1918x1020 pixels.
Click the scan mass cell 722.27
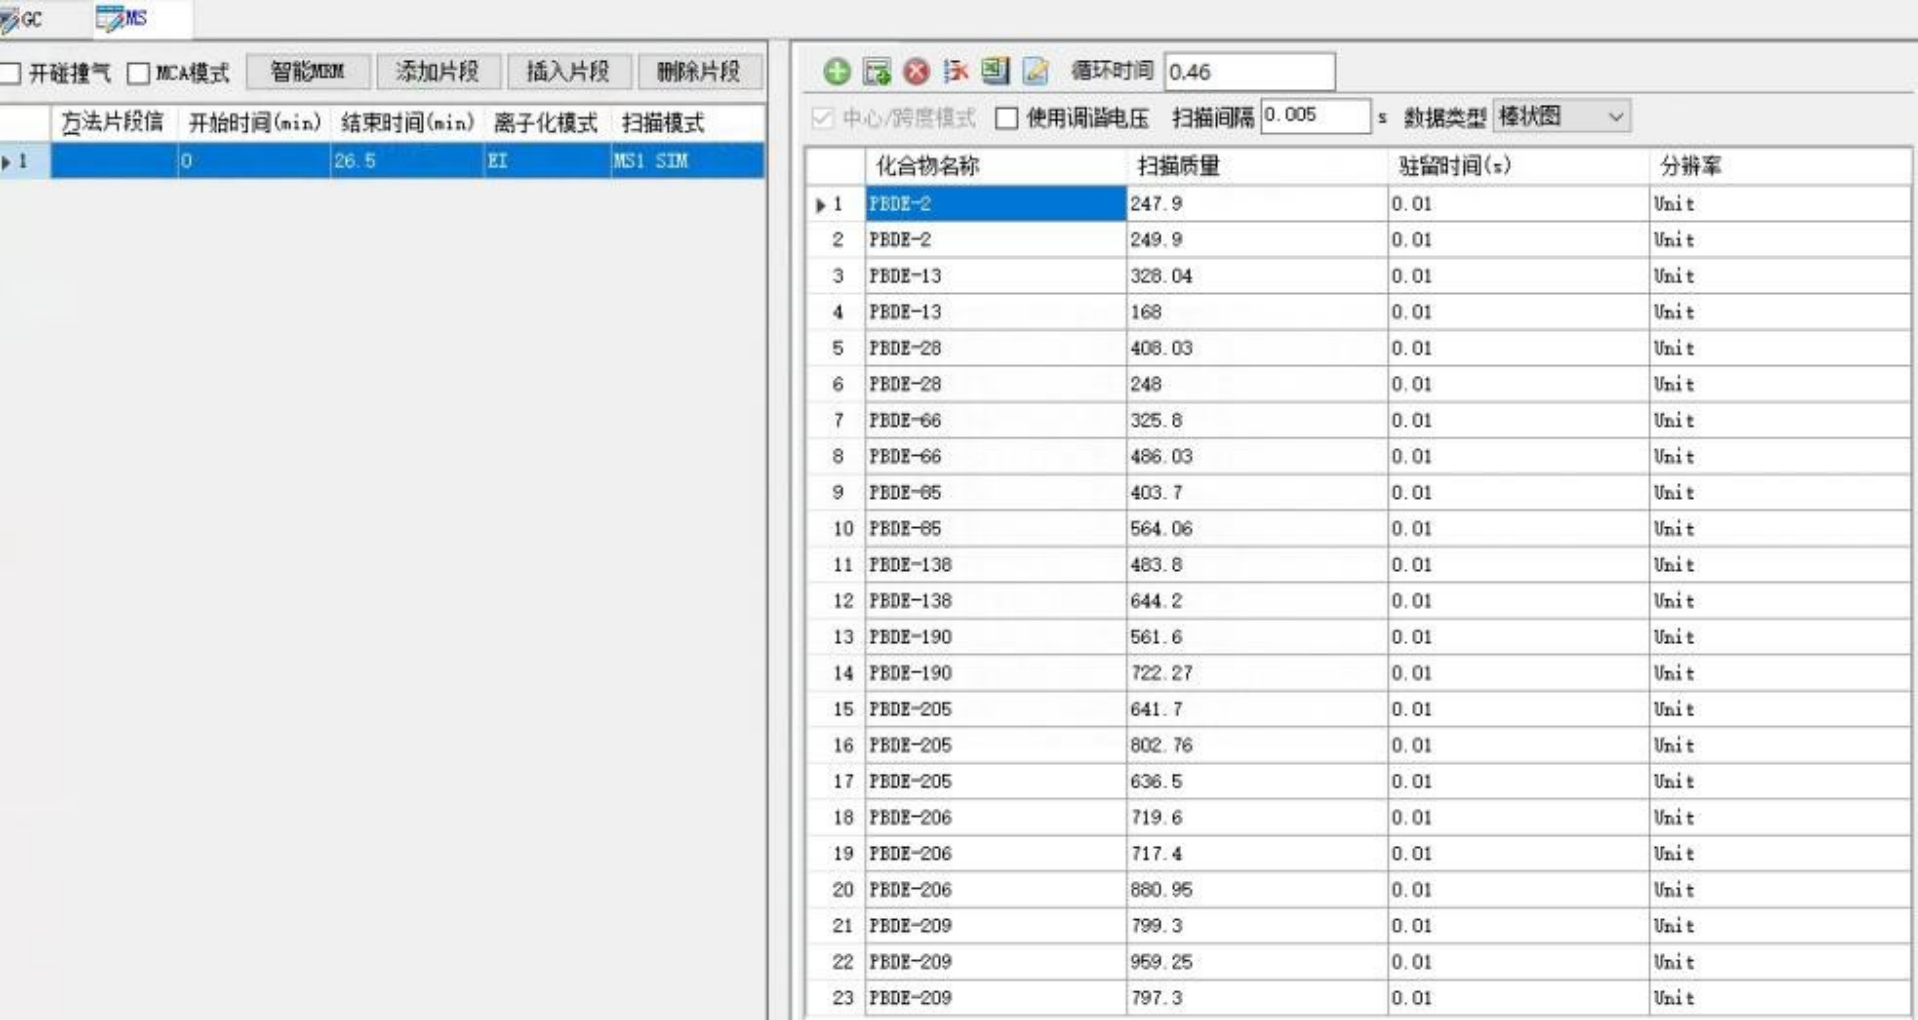coord(1256,673)
